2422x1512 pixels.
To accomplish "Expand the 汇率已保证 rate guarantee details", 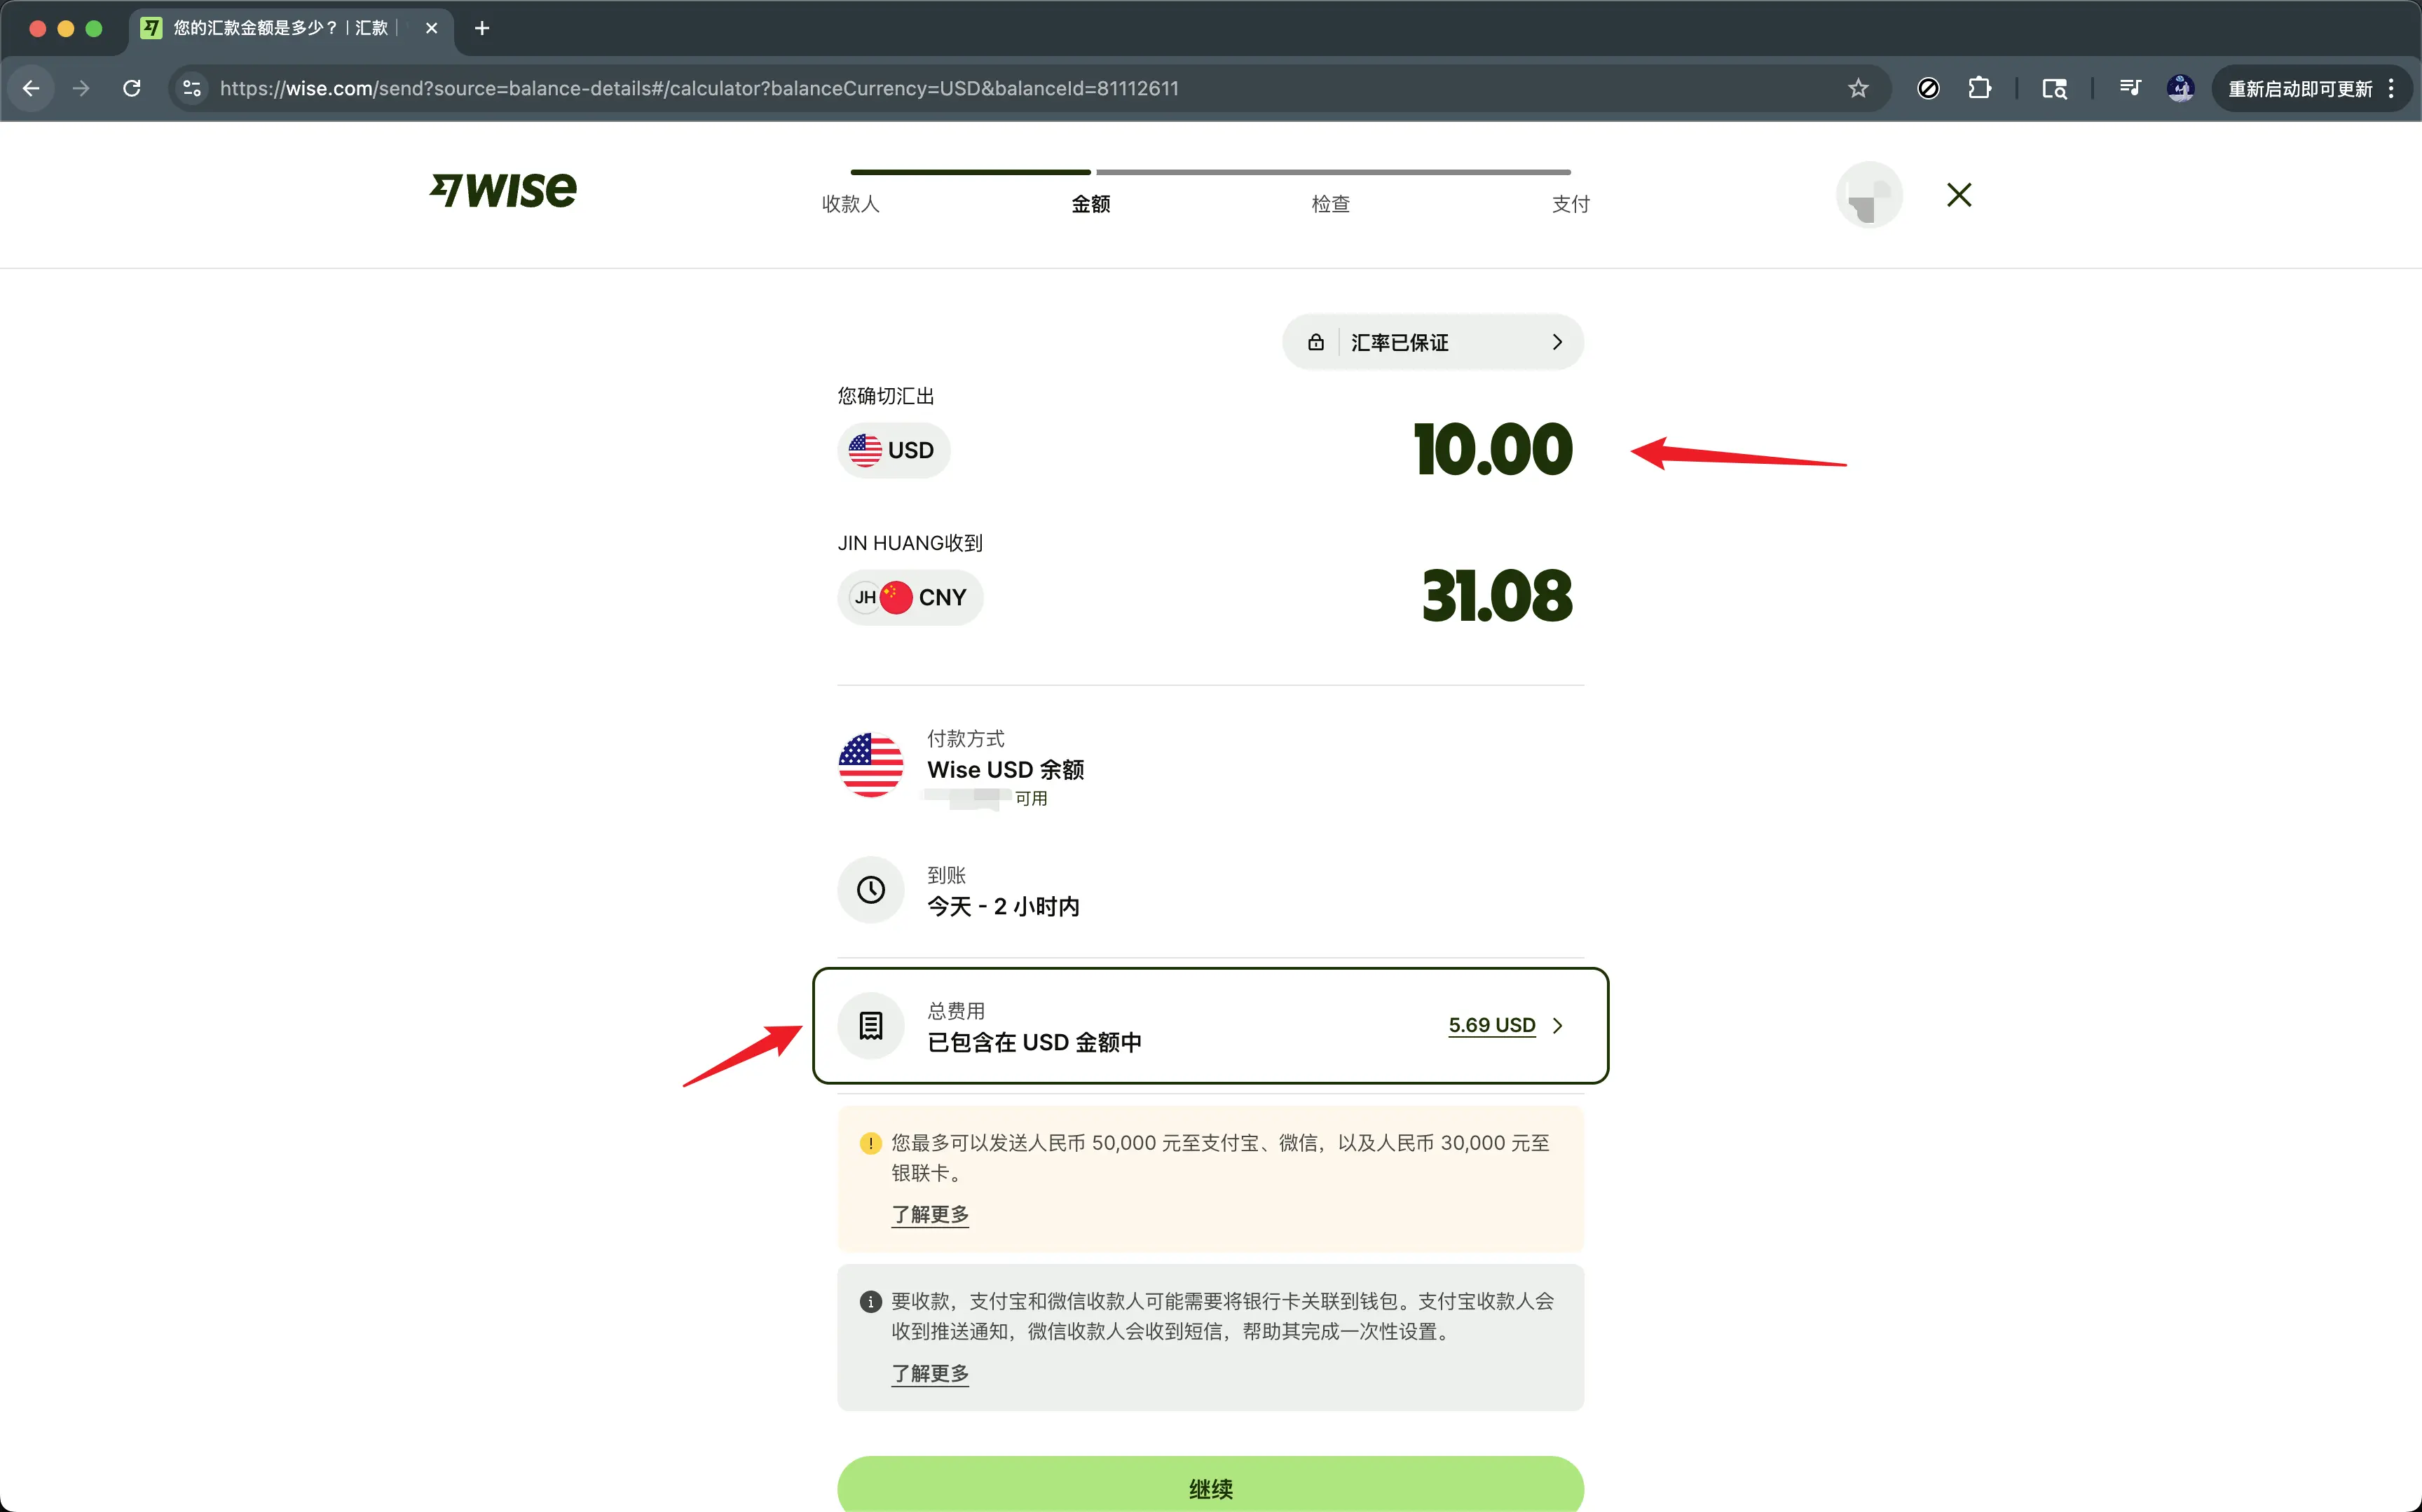I will 1432,343.
